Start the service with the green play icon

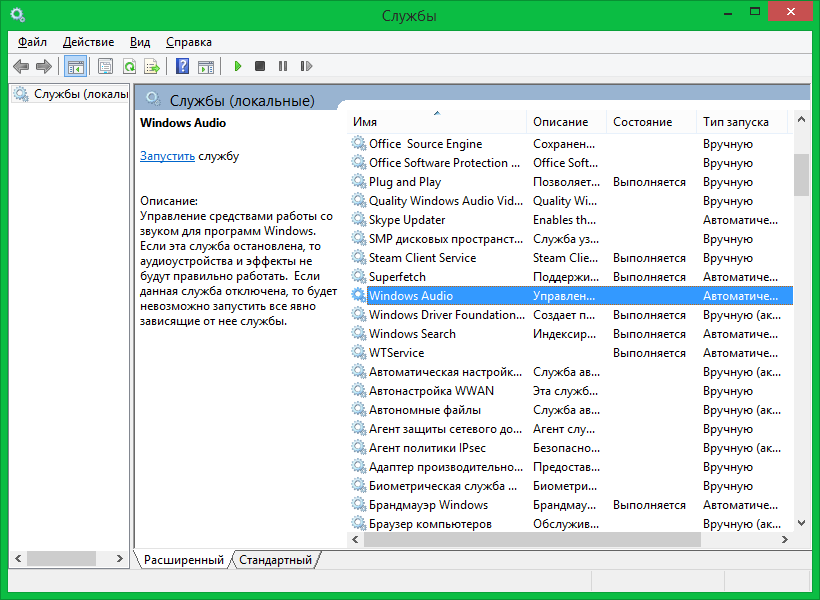click(x=238, y=67)
